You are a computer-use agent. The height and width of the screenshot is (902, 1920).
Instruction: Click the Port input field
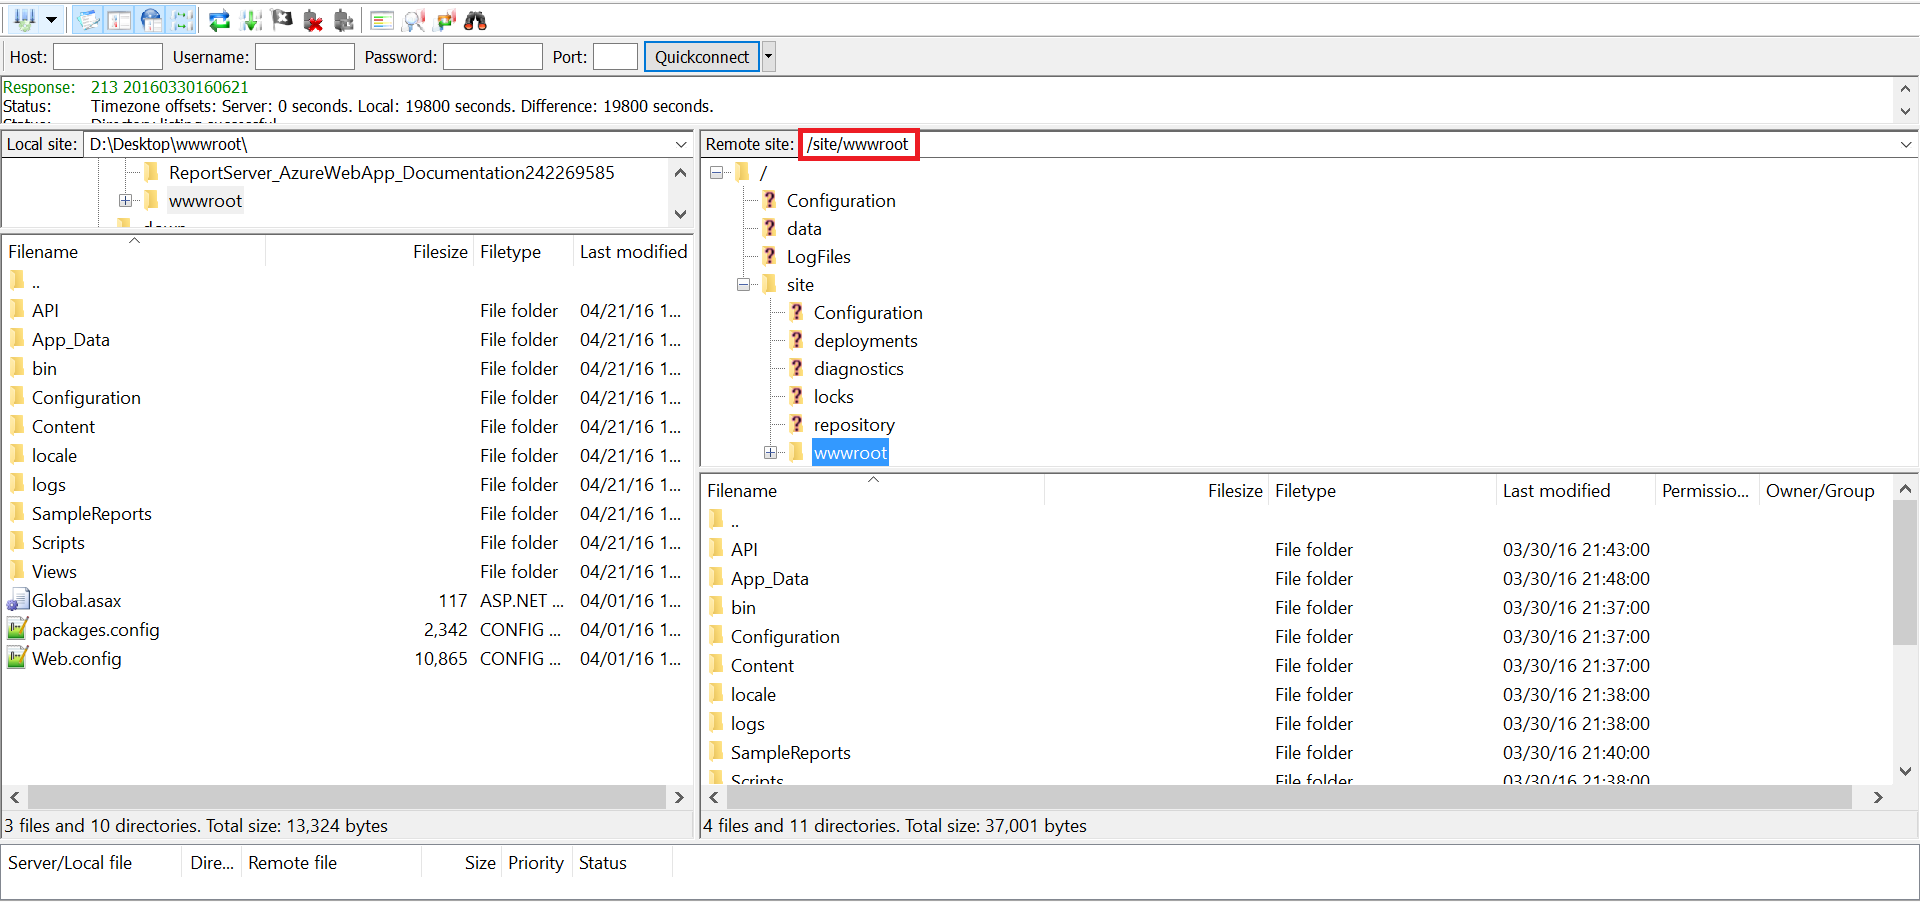pos(615,57)
